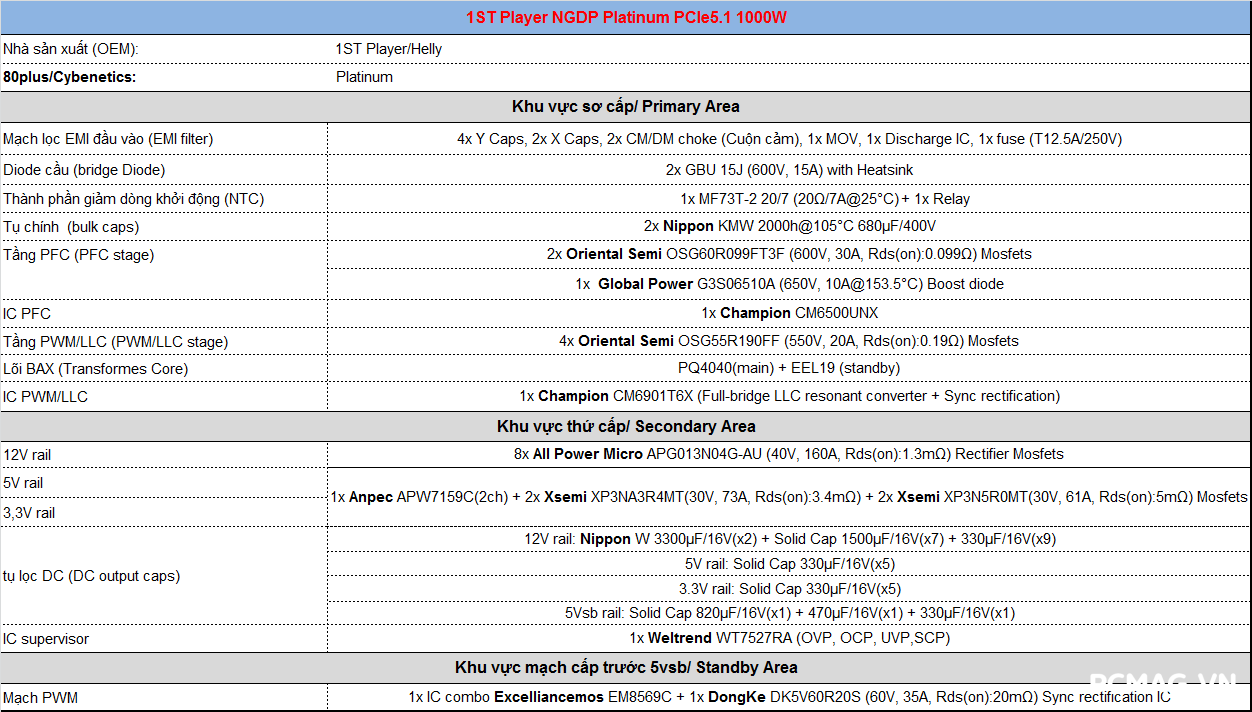This screenshot has width=1252, height=712.
Task: Click the '1ST Player/Helly' manufacturer value
Action: pyautogui.click(x=389, y=49)
